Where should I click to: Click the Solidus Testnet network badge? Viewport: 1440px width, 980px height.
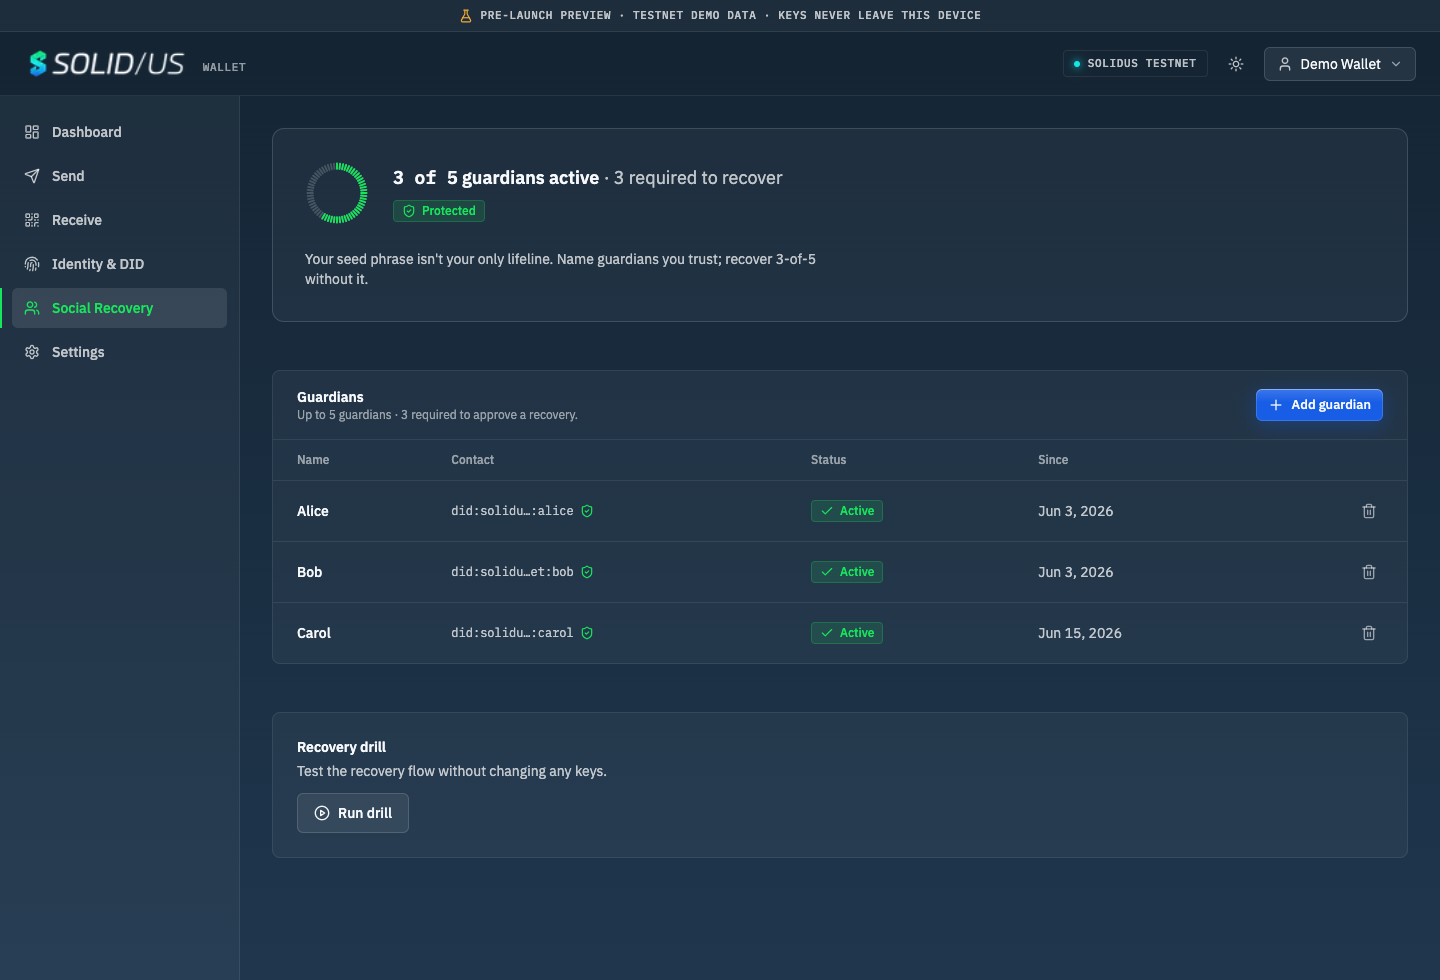pyautogui.click(x=1135, y=64)
